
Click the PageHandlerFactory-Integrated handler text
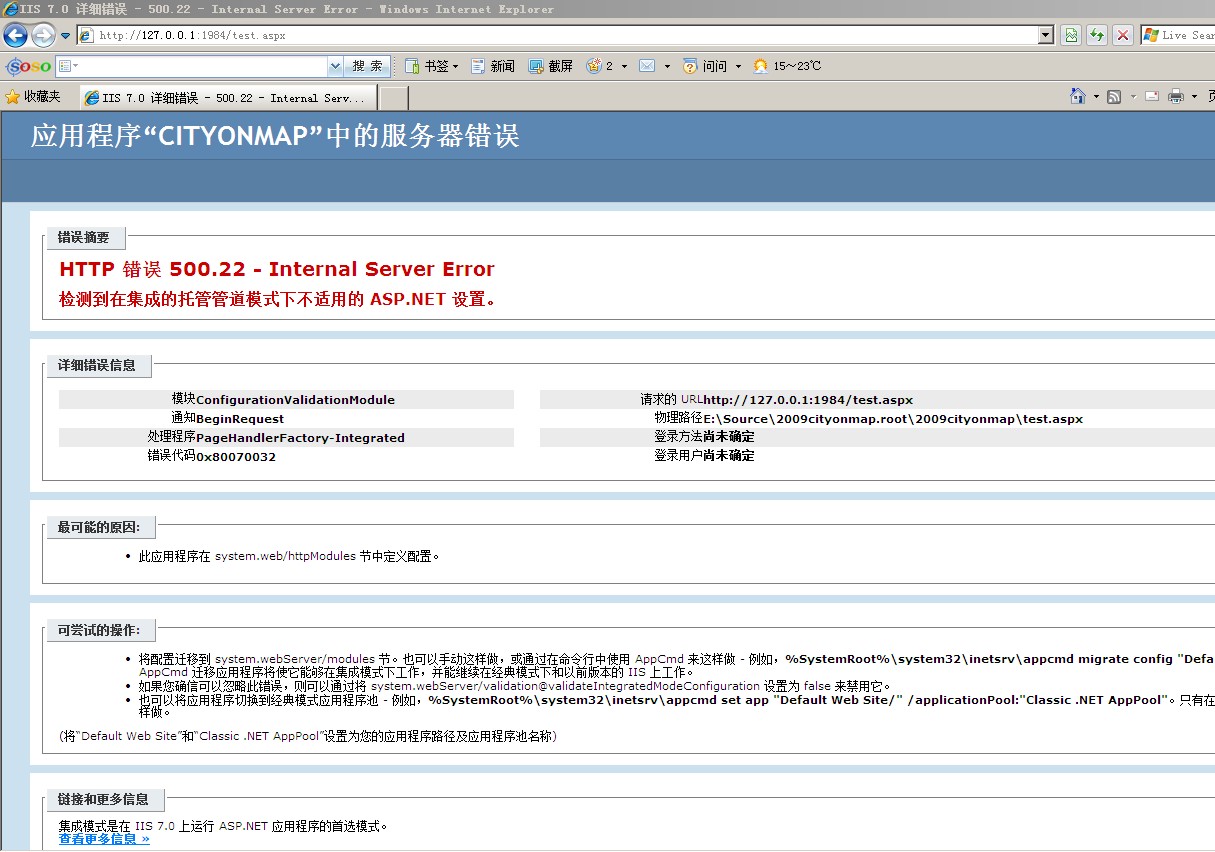[300, 438]
